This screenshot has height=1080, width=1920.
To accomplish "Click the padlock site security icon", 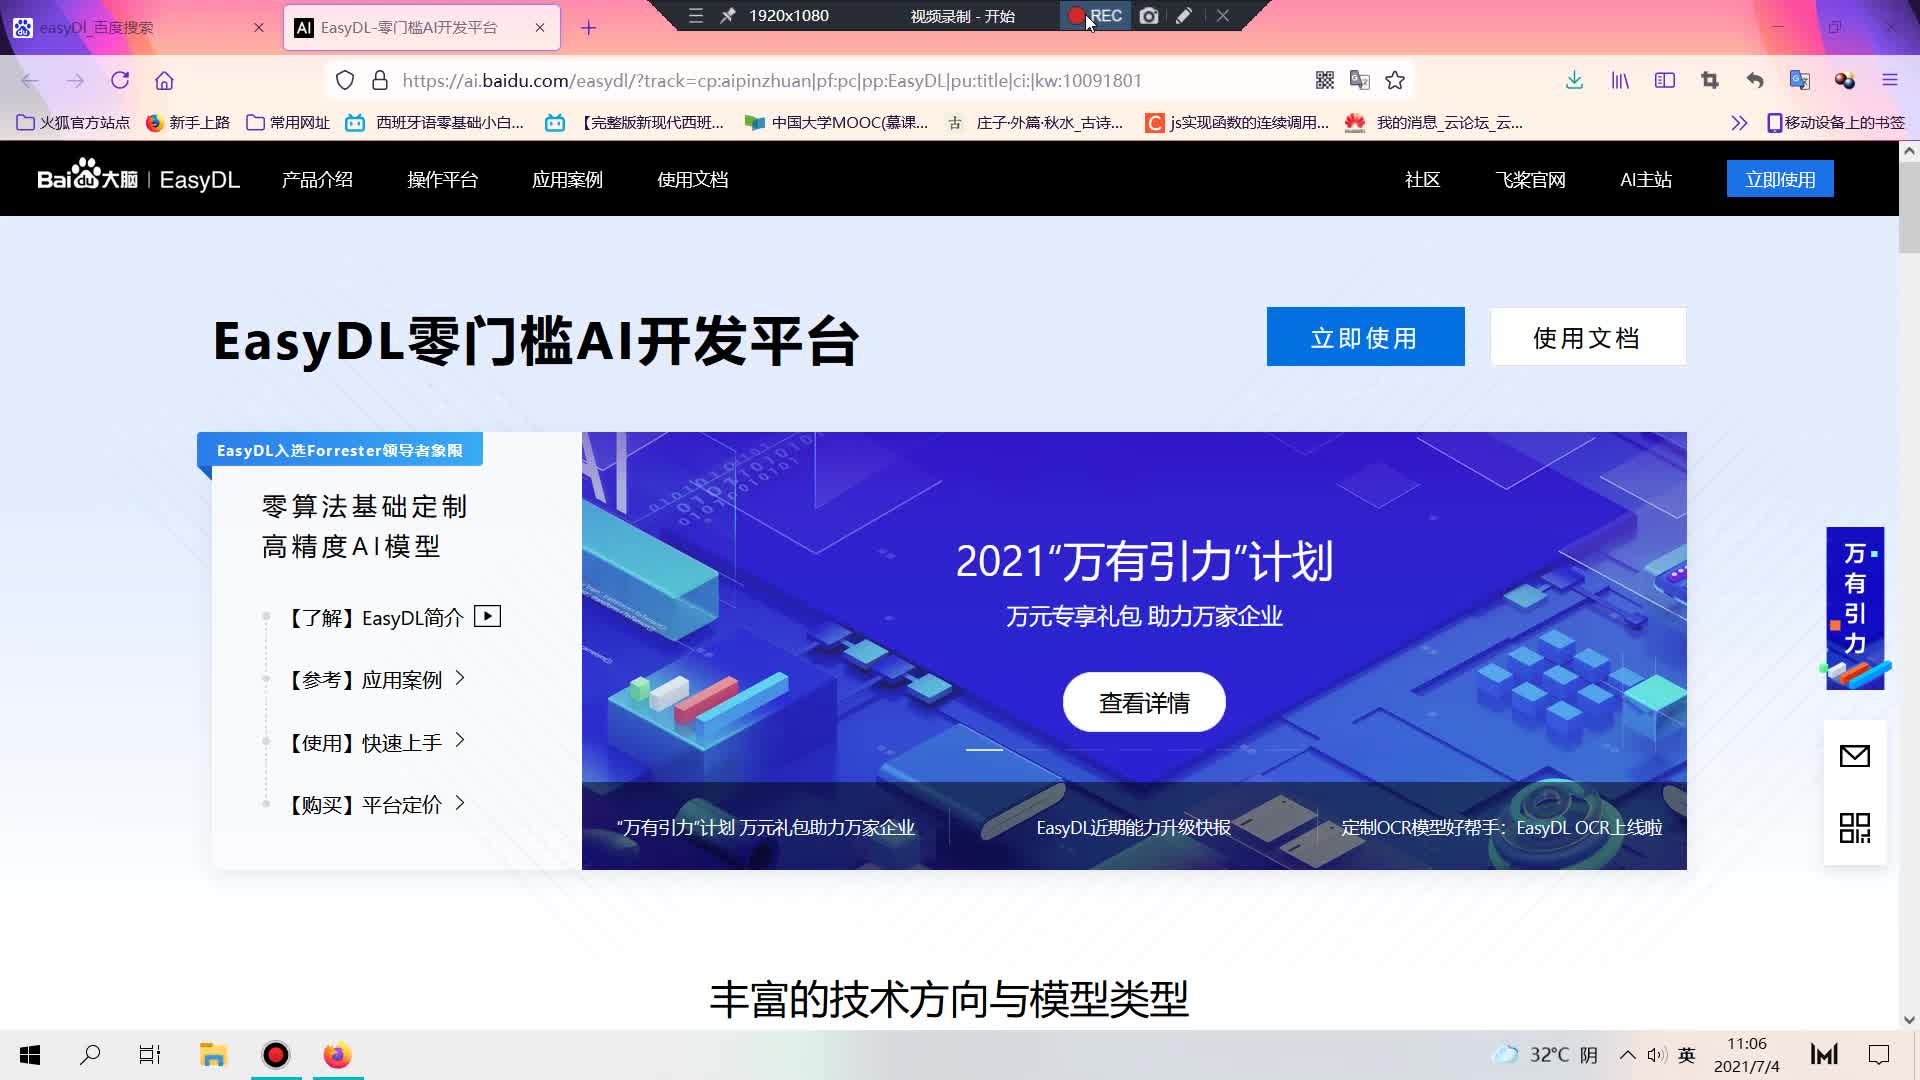I will click(x=380, y=80).
